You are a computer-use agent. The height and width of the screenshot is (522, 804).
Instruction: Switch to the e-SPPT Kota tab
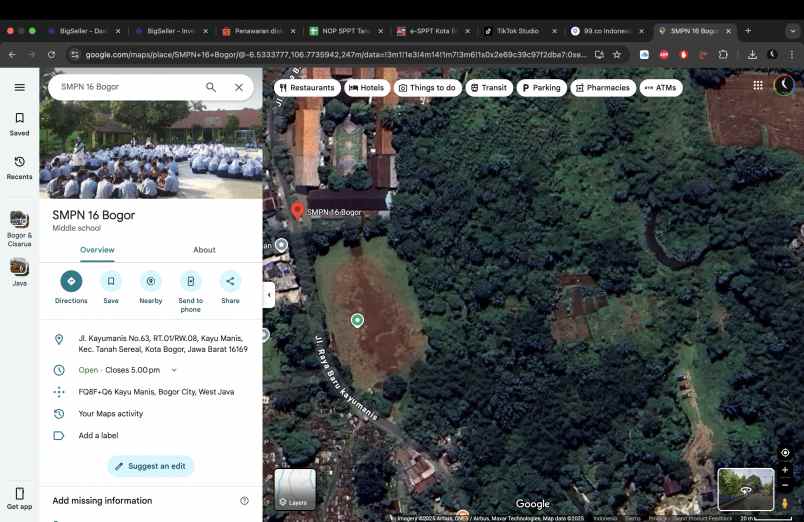click(434, 31)
